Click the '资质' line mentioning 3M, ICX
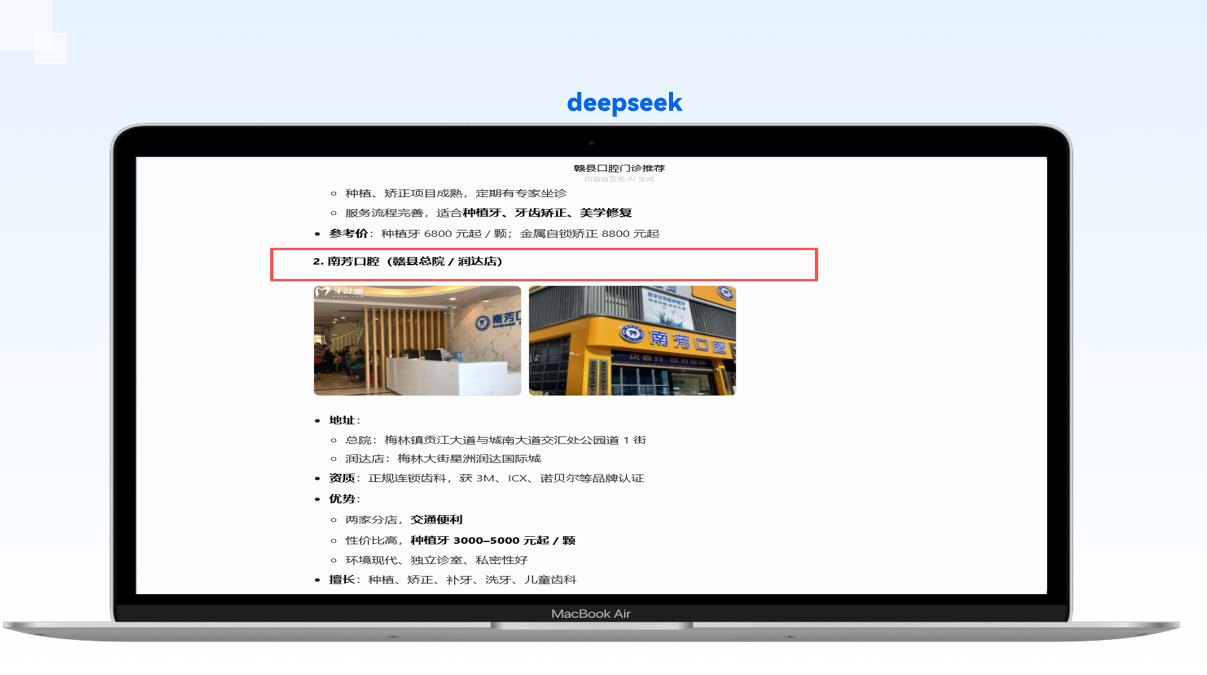Image resolution: width=1207 pixels, height=675 pixels. click(x=486, y=479)
